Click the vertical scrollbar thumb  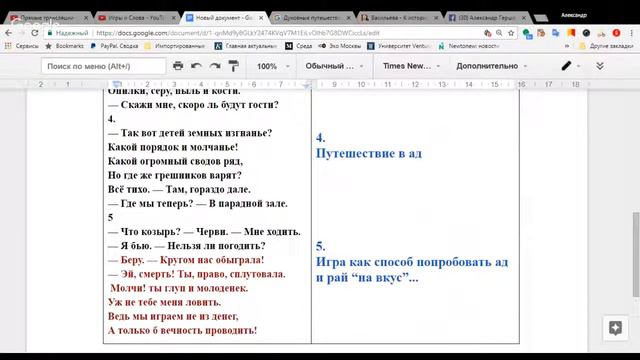coord(636,255)
